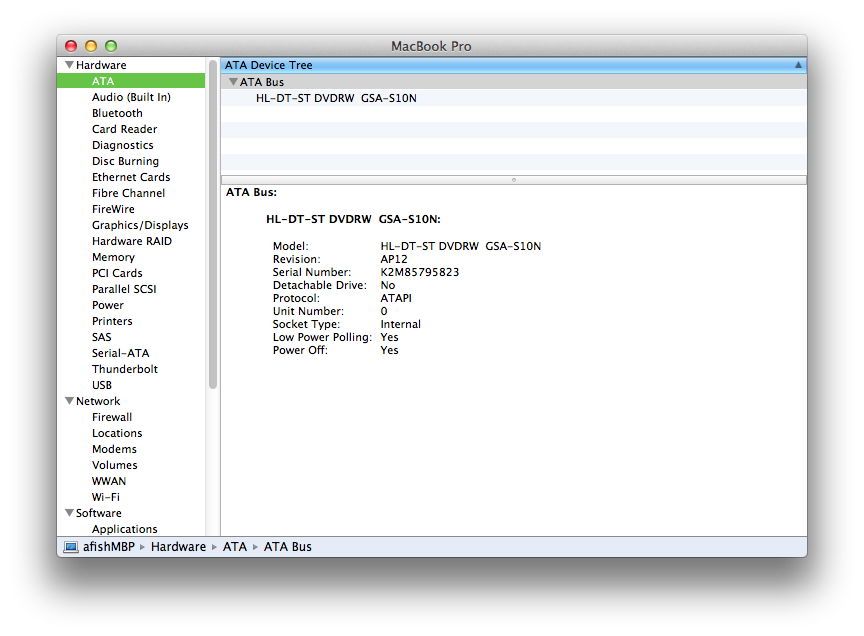Viewport: 864px width, 636px height.
Task: Open Memory information
Action: click(114, 257)
